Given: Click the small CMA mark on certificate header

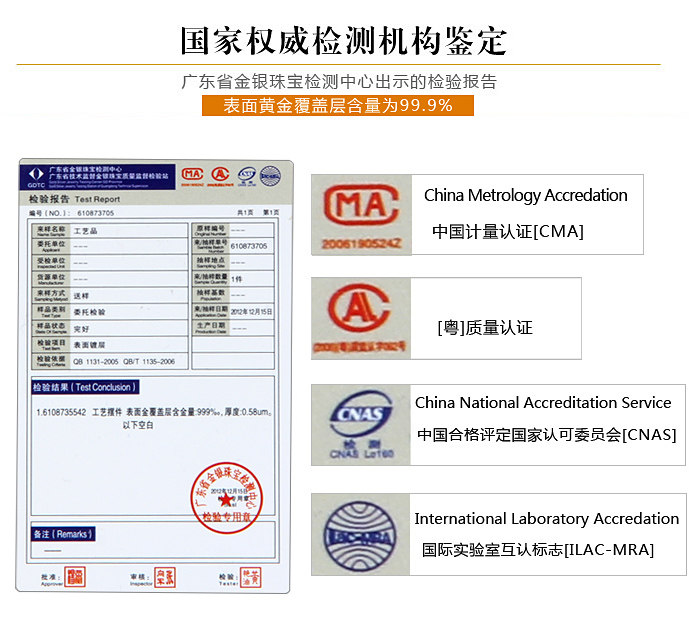Looking at the screenshot, I should click(190, 176).
